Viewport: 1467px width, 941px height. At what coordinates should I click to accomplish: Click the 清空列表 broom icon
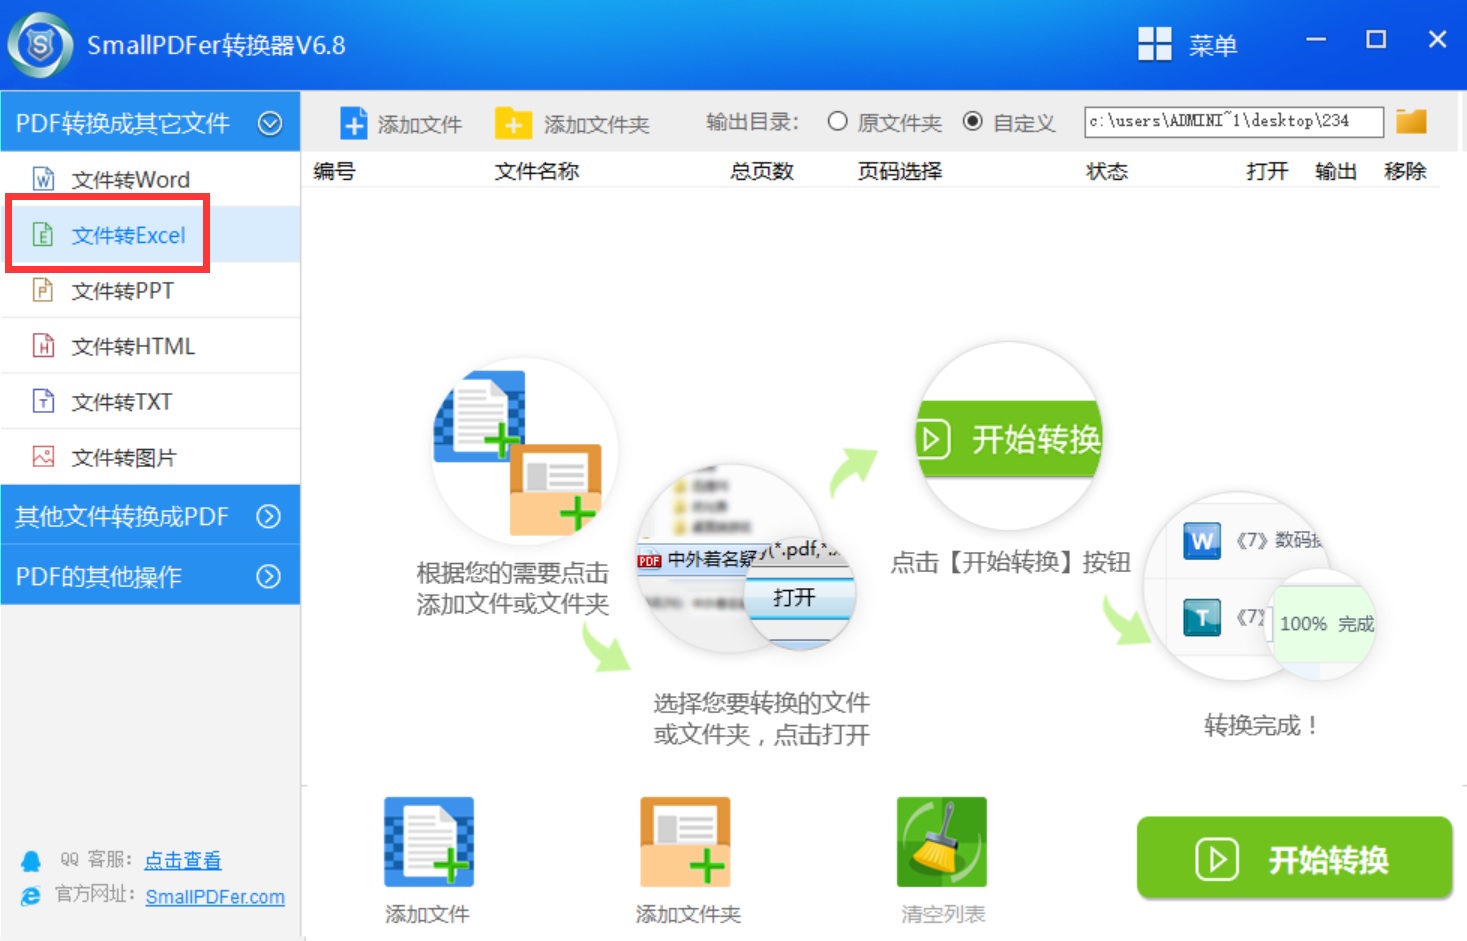[942, 842]
